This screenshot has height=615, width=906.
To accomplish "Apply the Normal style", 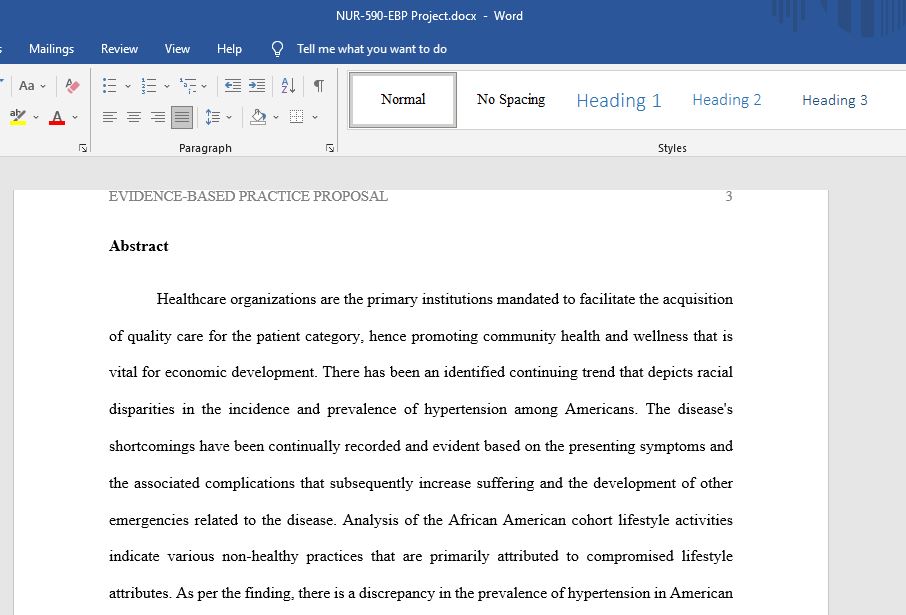I will click(403, 99).
